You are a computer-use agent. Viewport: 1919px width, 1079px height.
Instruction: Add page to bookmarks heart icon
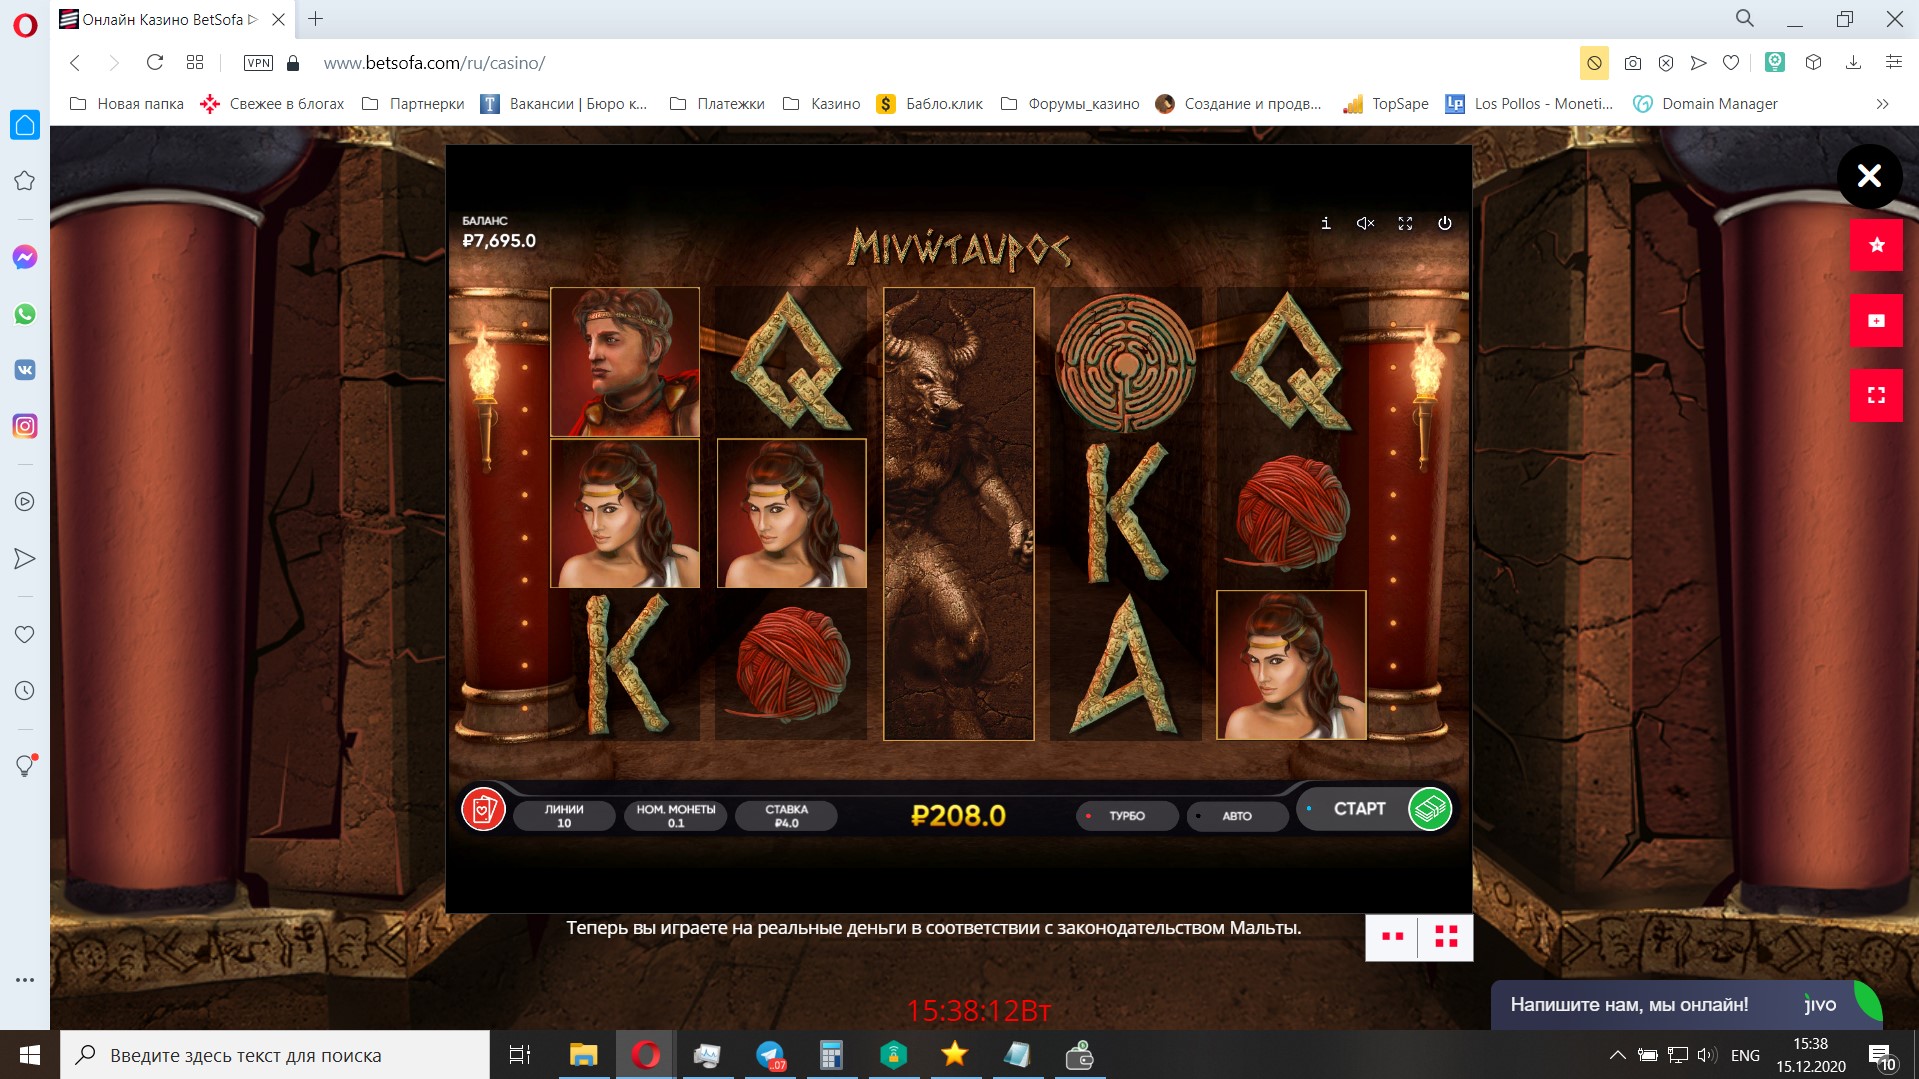pos(1731,62)
